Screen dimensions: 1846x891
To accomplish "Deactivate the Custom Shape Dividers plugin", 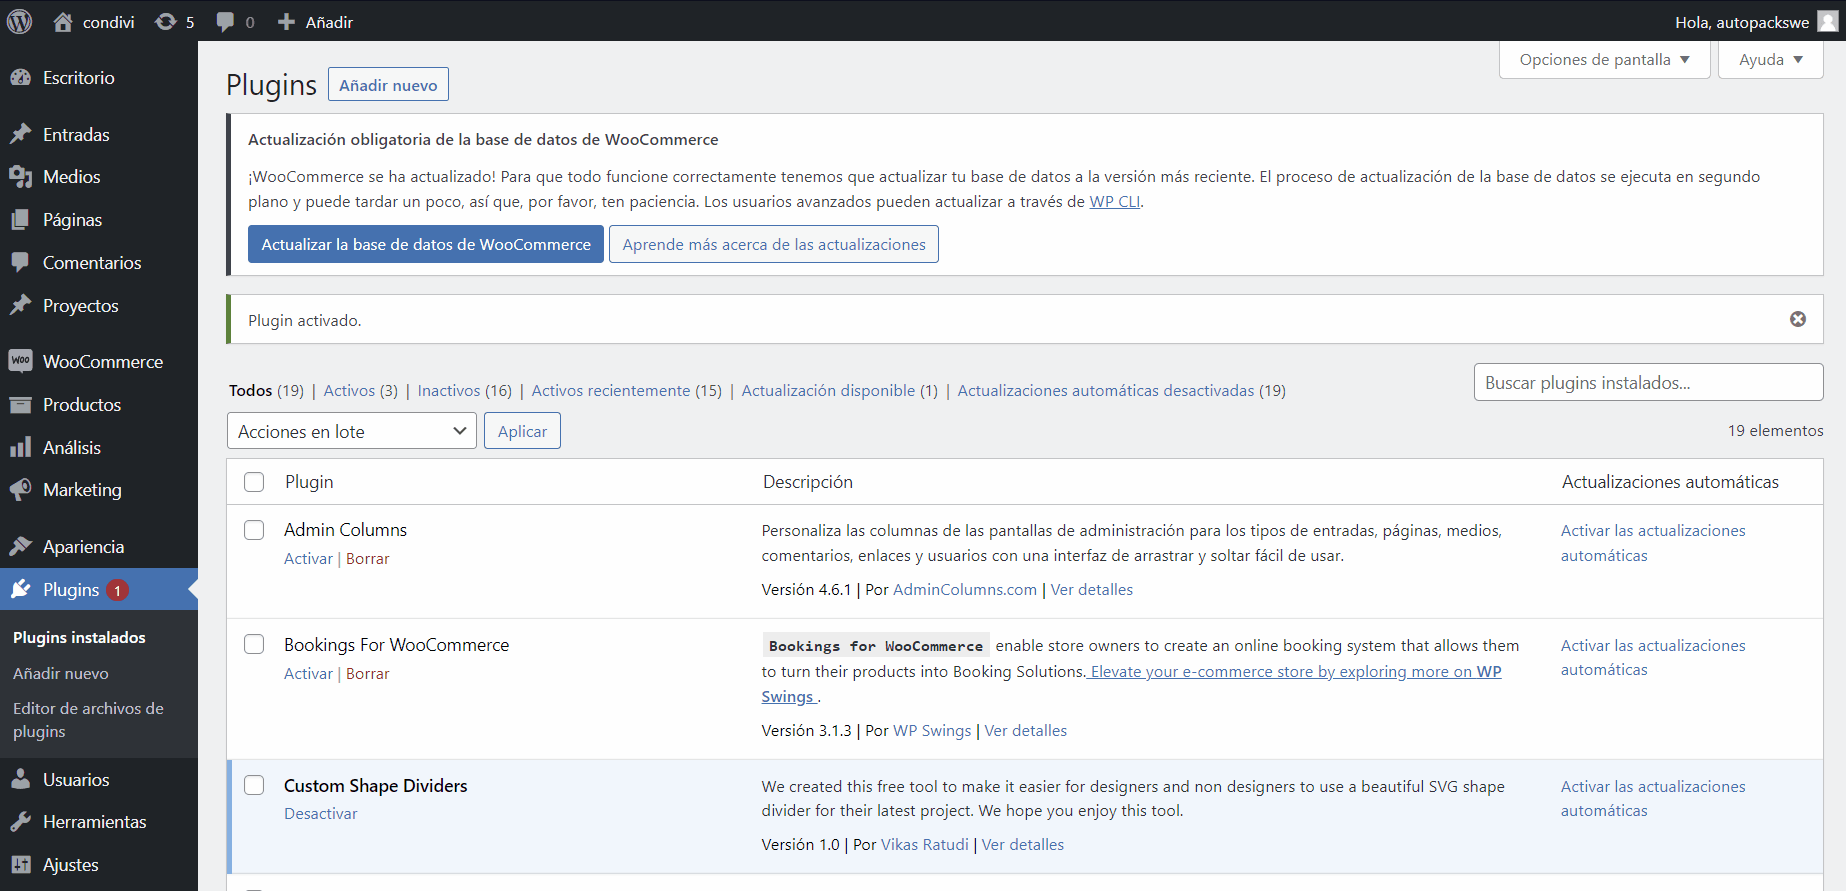I will coord(320,813).
